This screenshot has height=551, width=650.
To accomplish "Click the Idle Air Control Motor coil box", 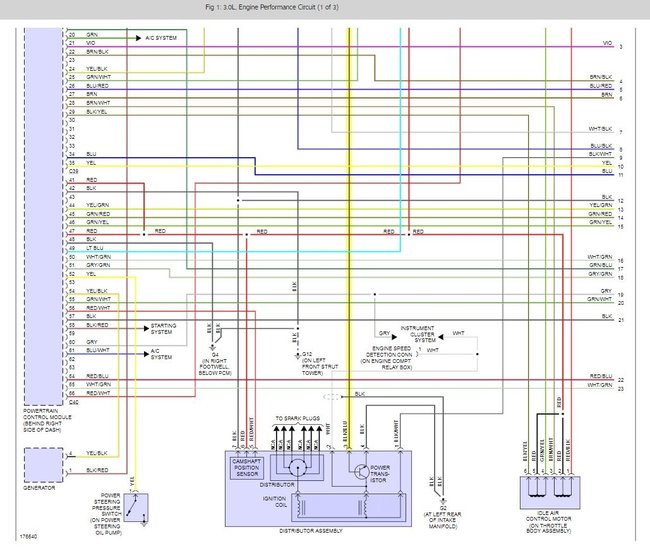I will click(550, 492).
